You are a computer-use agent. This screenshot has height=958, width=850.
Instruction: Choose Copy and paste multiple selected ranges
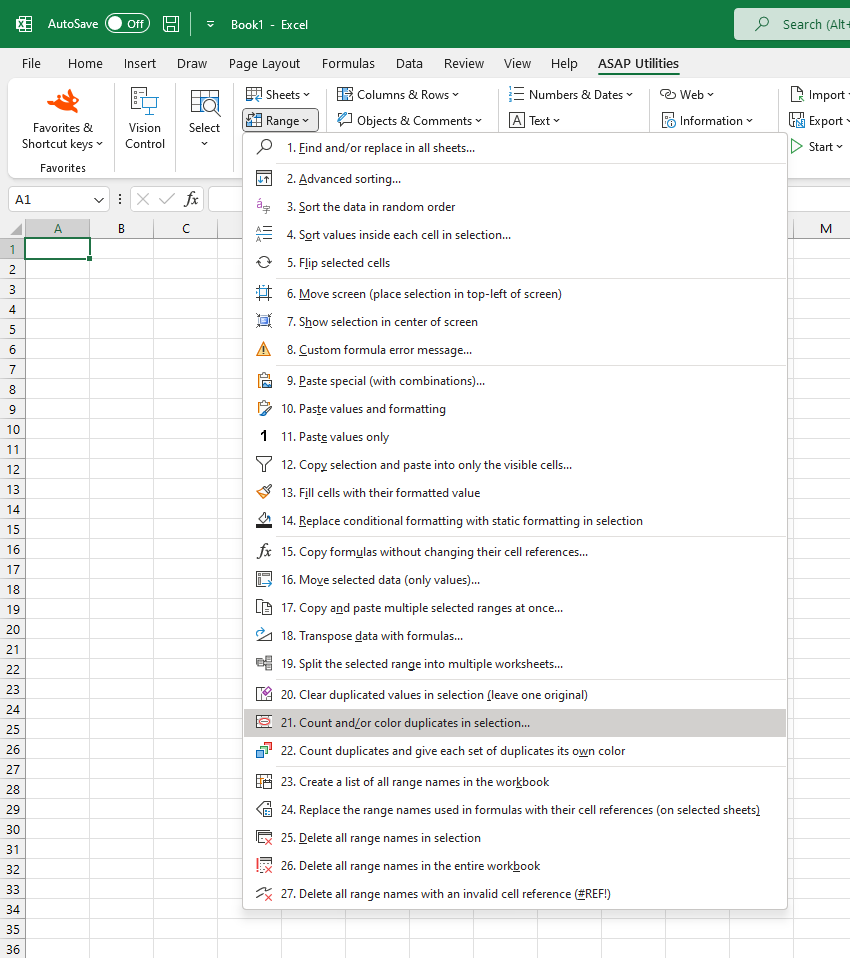[x=515, y=608]
